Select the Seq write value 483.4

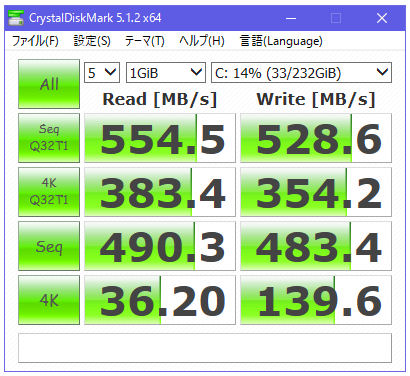(x=316, y=246)
